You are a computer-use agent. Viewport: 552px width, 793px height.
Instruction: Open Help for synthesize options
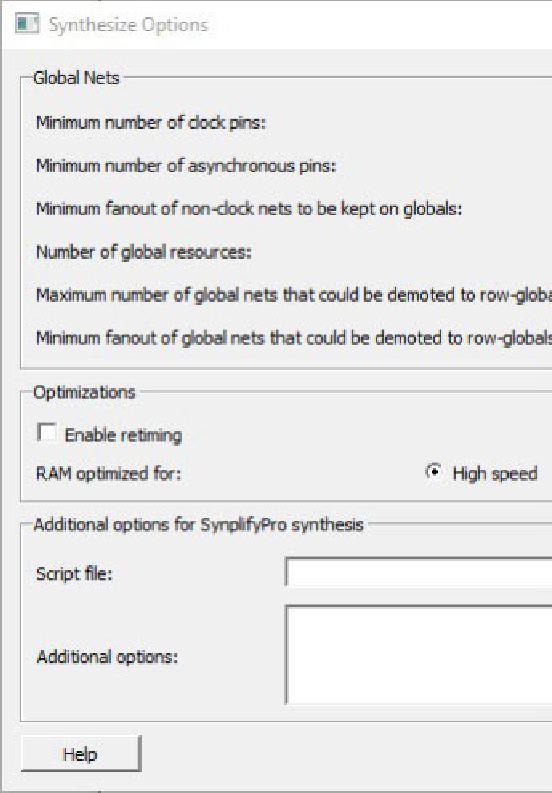(x=81, y=754)
